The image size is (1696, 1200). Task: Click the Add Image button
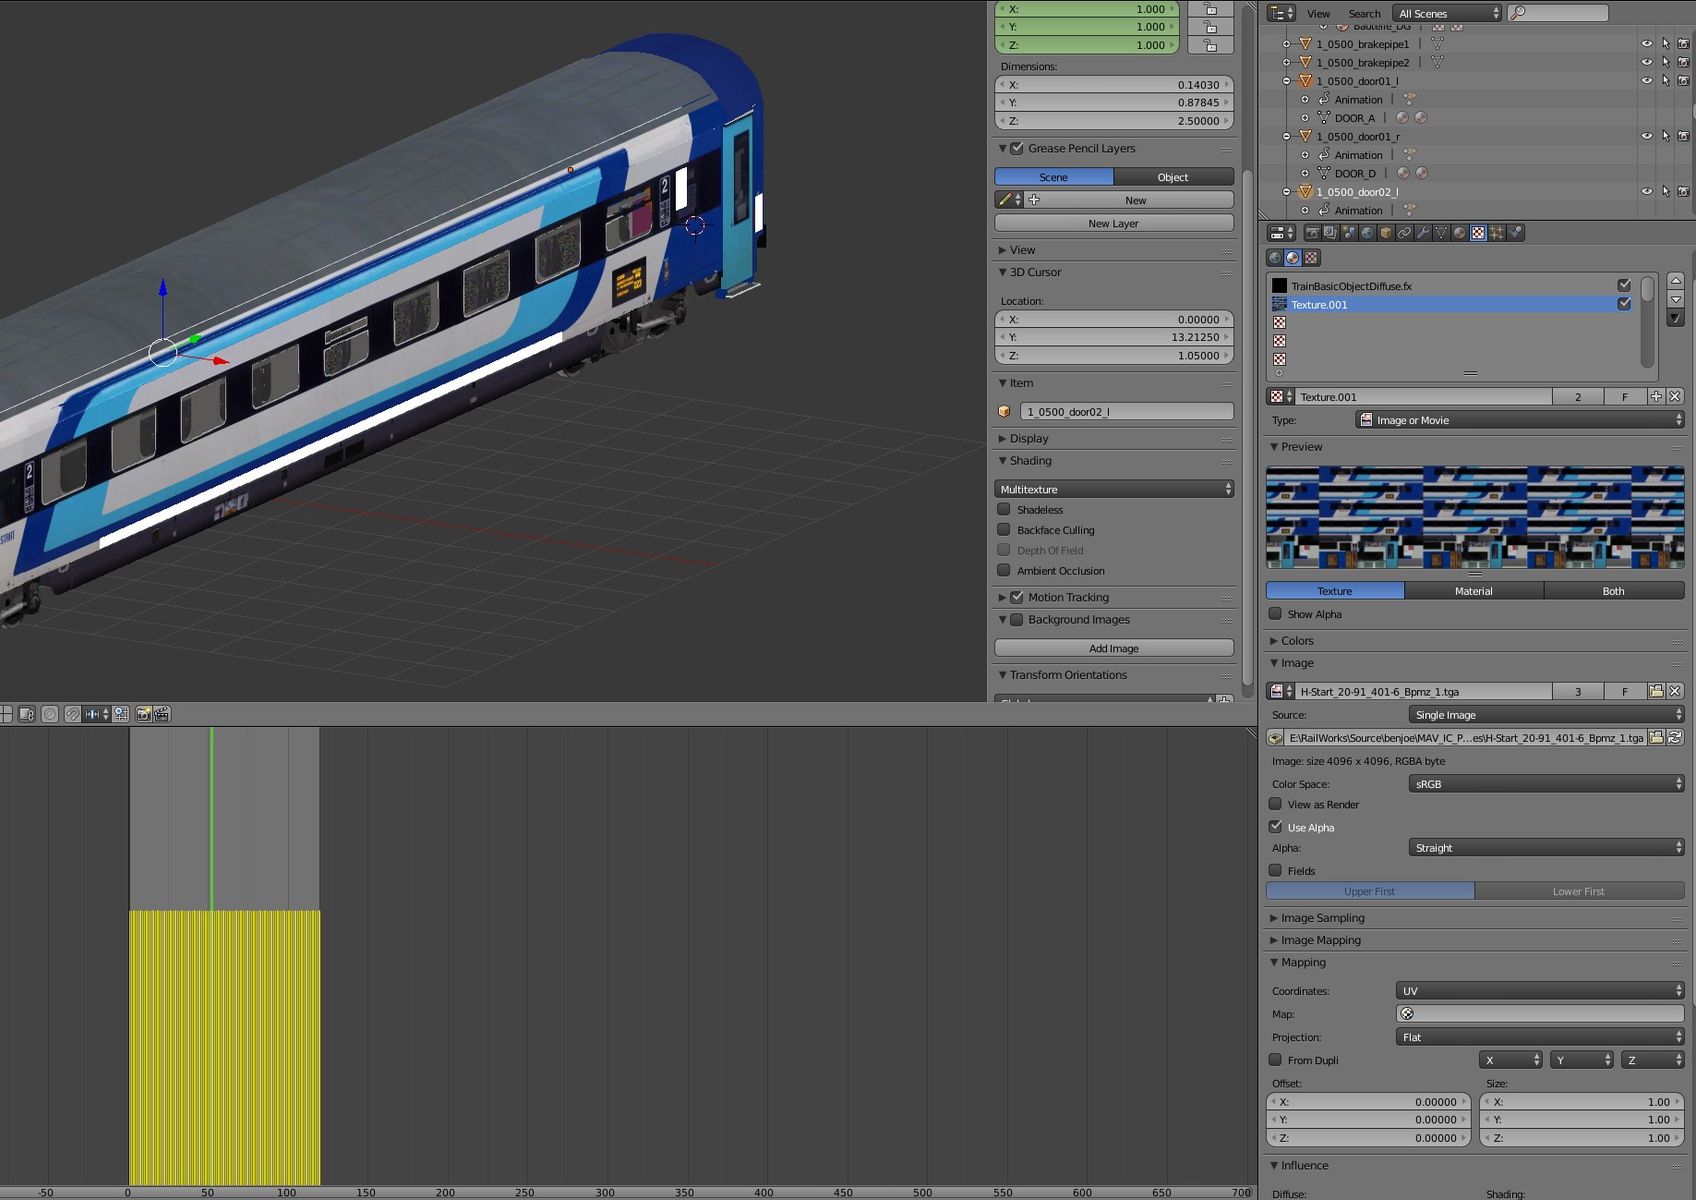pyautogui.click(x=1114, y=648)
